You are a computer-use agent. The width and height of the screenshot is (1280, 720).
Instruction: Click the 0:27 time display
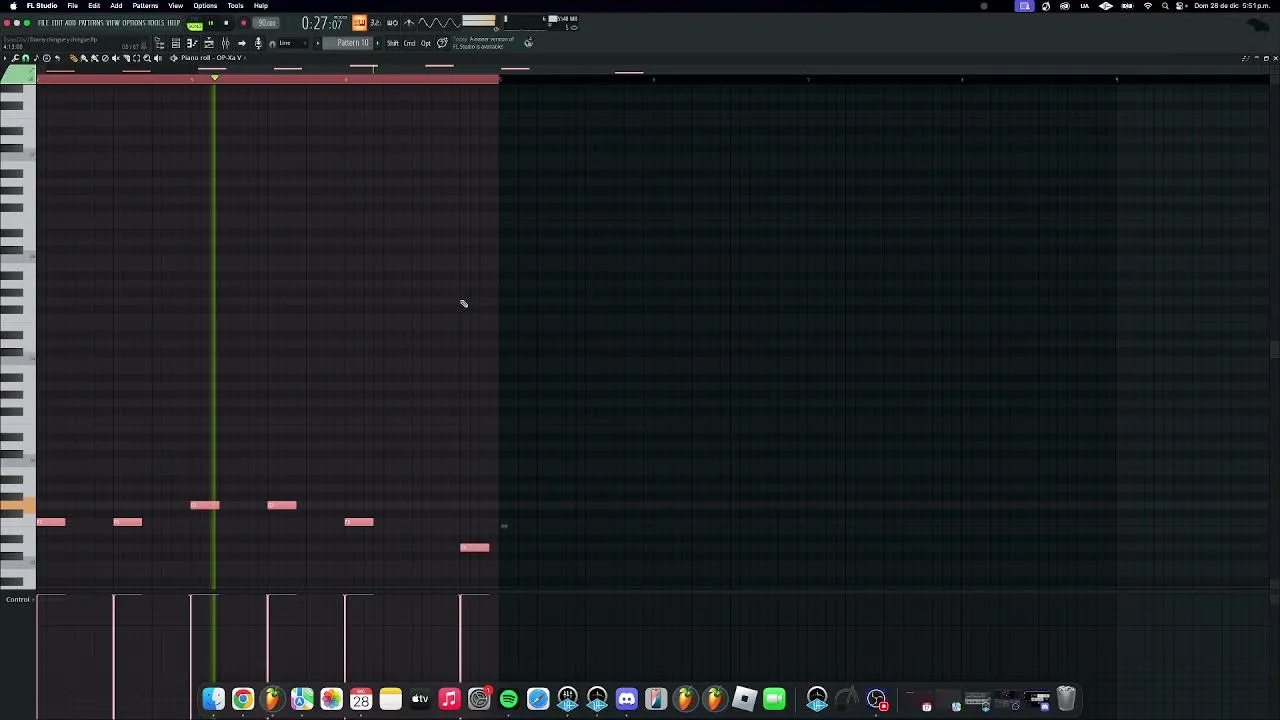click(x=323, y=23)
